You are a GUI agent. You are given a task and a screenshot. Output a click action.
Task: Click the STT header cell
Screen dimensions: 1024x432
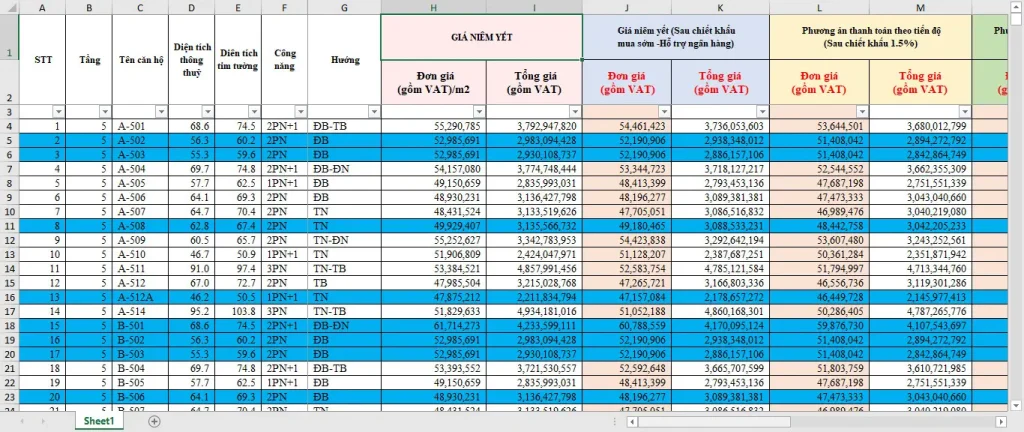coord(42,59)
